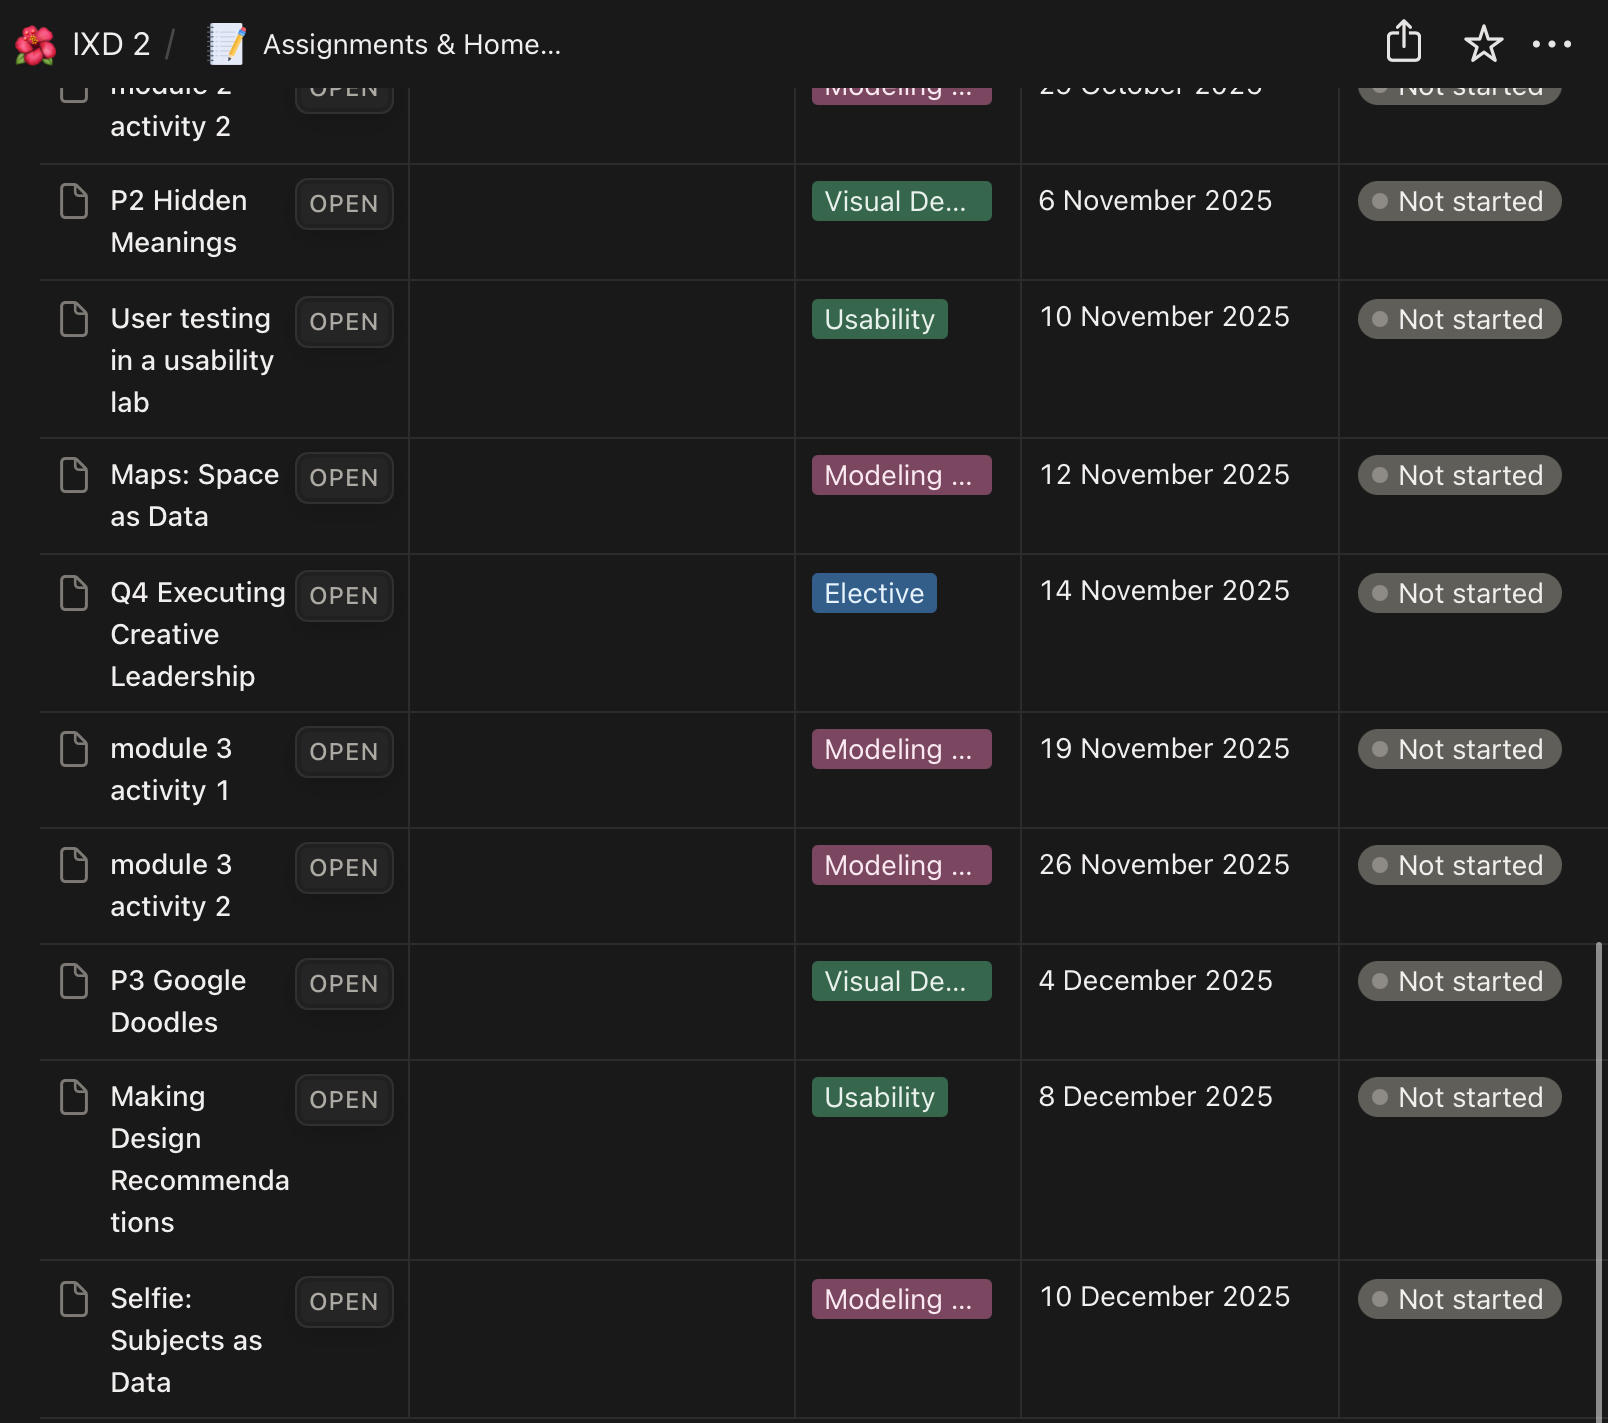Click the page icon for Q4 Executing Creative Leadership
The image size is (1608, 1423).
[74, 593]
